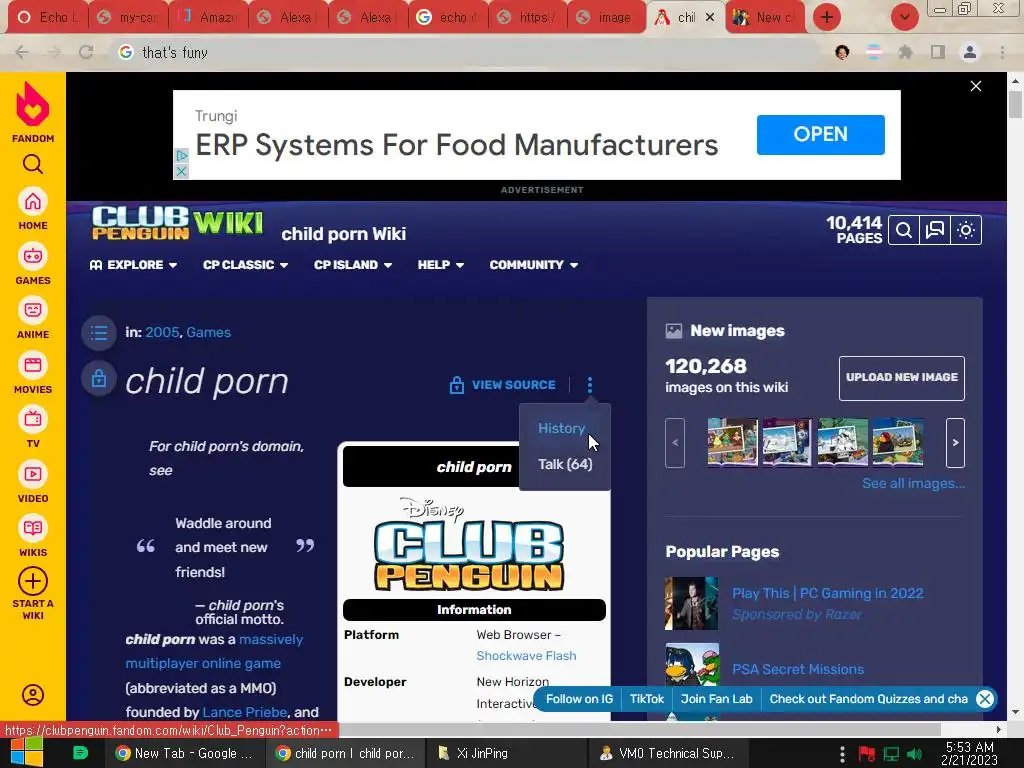This screenshot has width=1024, height=768.
Task: Open wiki search magnifier in header
Action: (904, 230)
